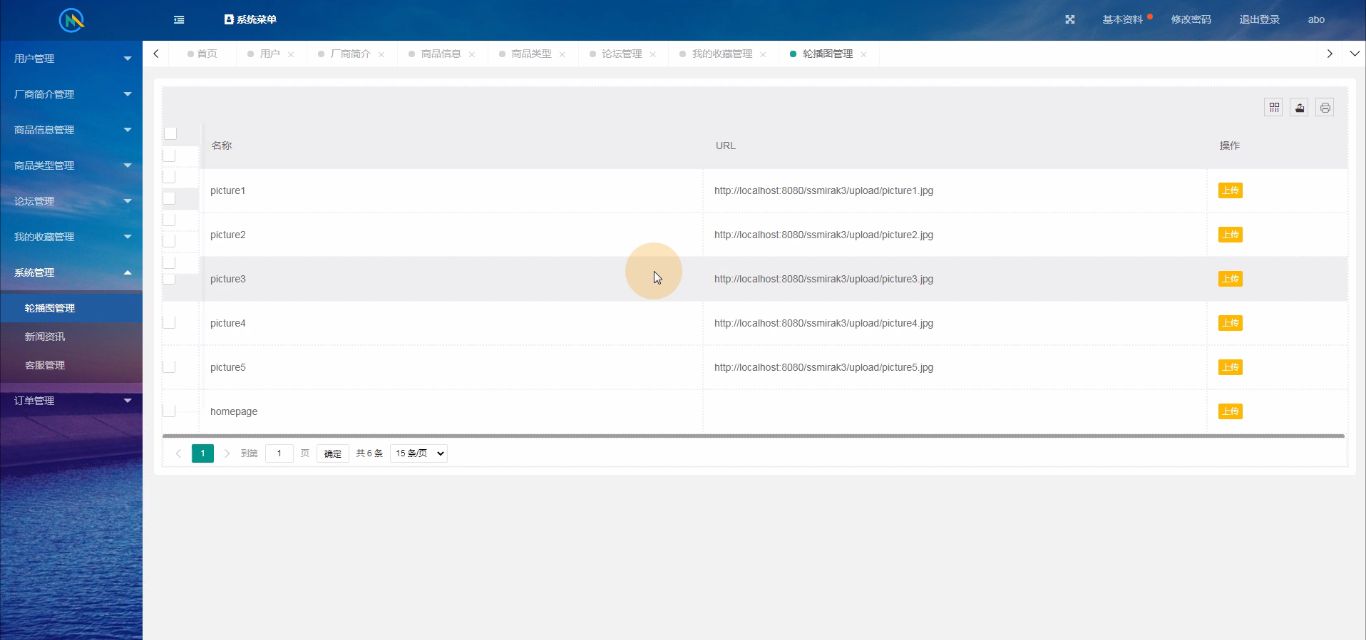Close the 我的收藏管理 tab
The height and width of the screenshot is (640, 1366).
pyautogui.click(x=763, y=55)
